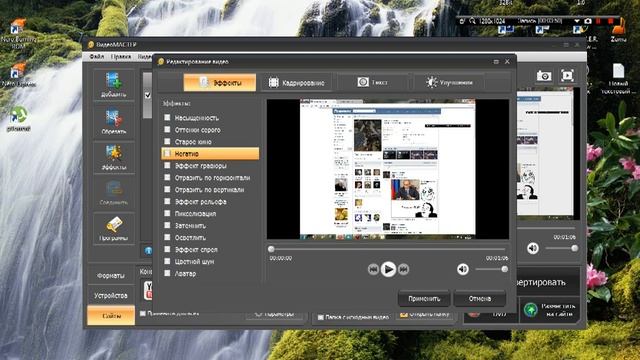Mute the main window preview speaker icon
Screen dimensions: 640x360
[x=533, y=248]
